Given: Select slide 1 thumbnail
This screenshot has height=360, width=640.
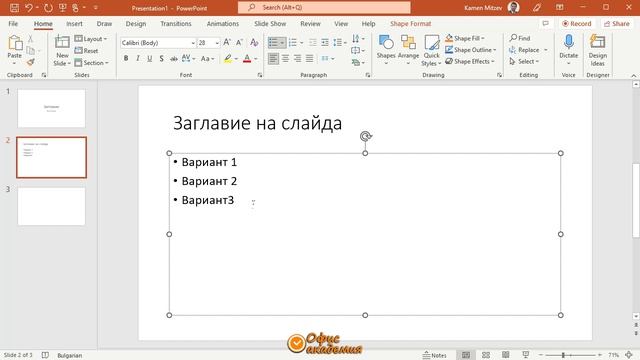Looking at the screenshot, I should pos(51,108).
